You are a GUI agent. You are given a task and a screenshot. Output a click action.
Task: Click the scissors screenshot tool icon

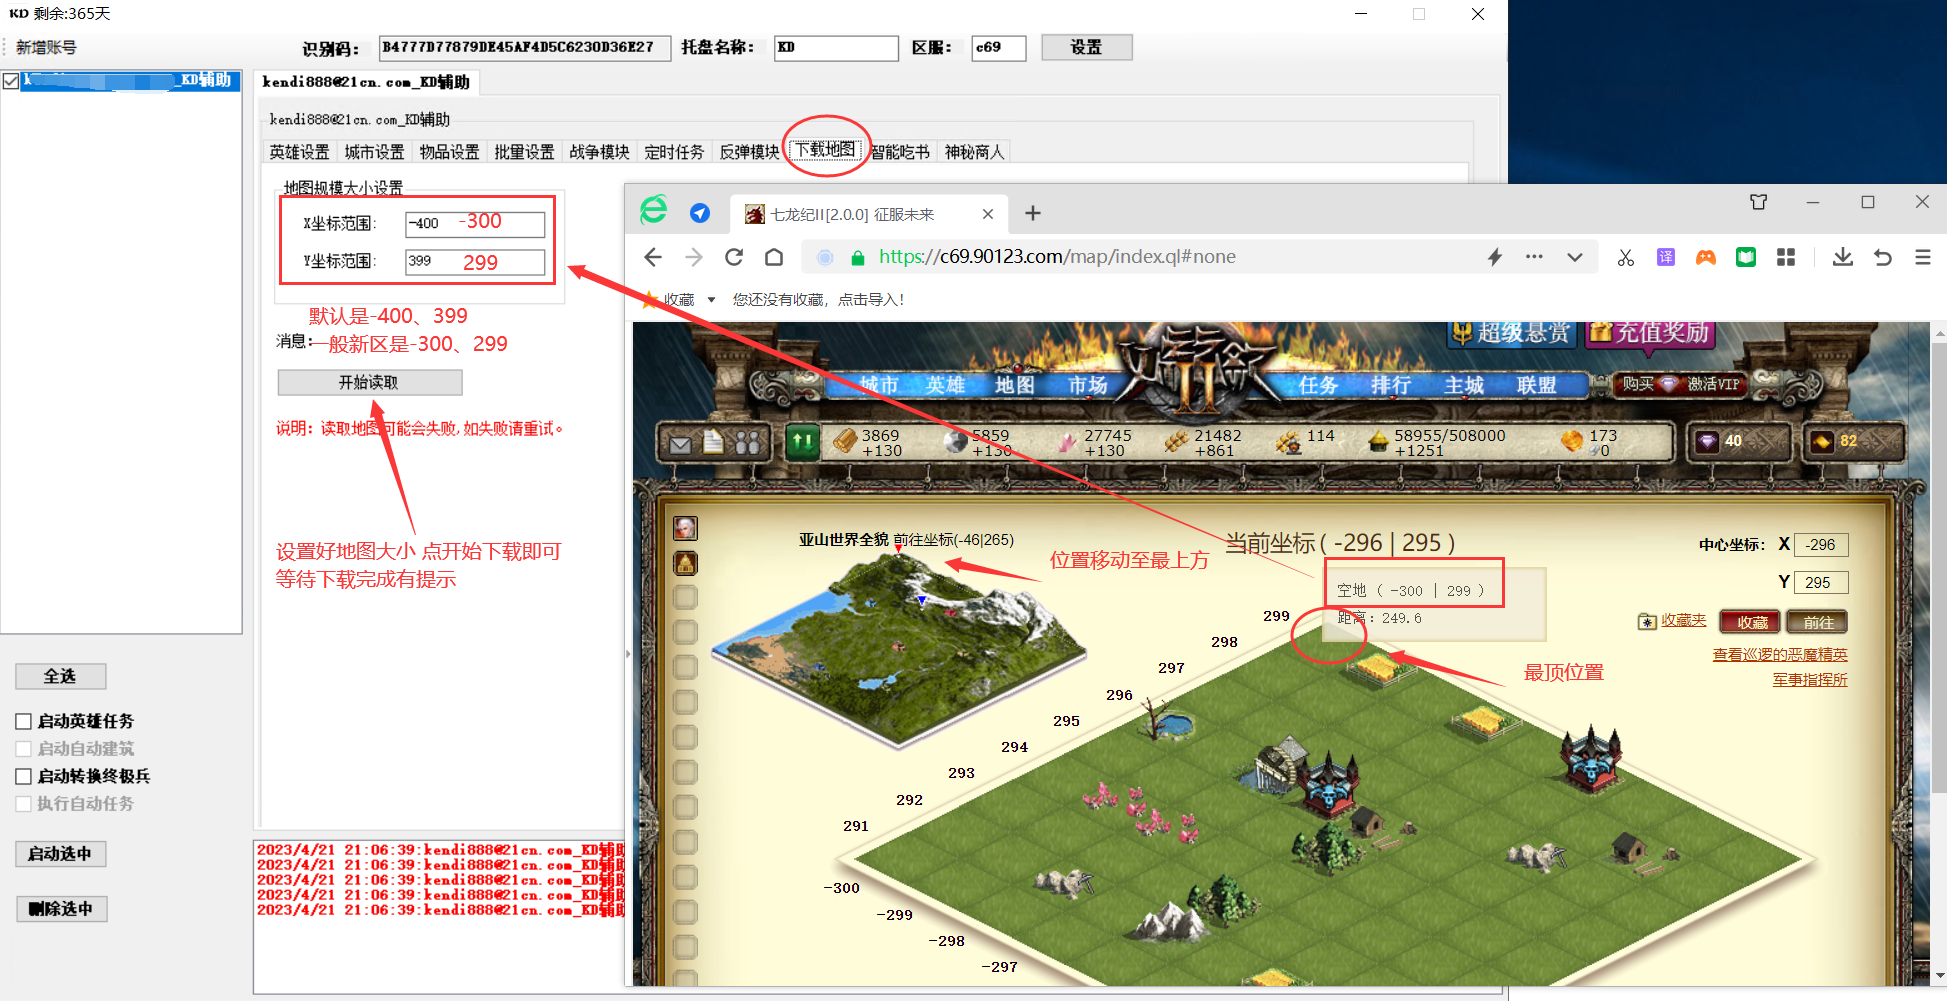pos(1626,257)
